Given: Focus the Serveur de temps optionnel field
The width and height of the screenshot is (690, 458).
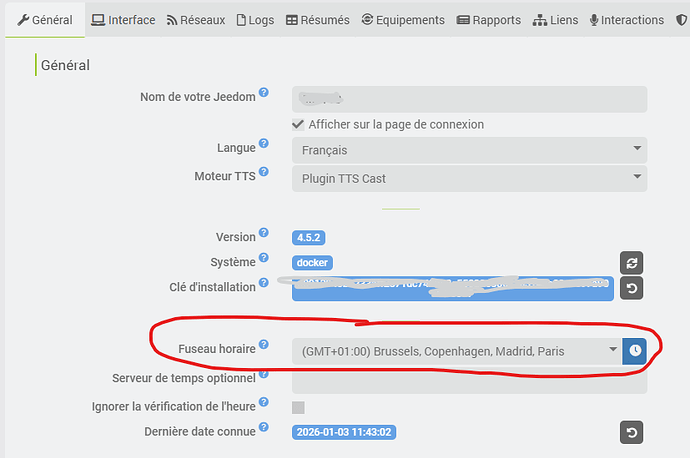Looking at the screenshot, I should click(x=469, y=381).
